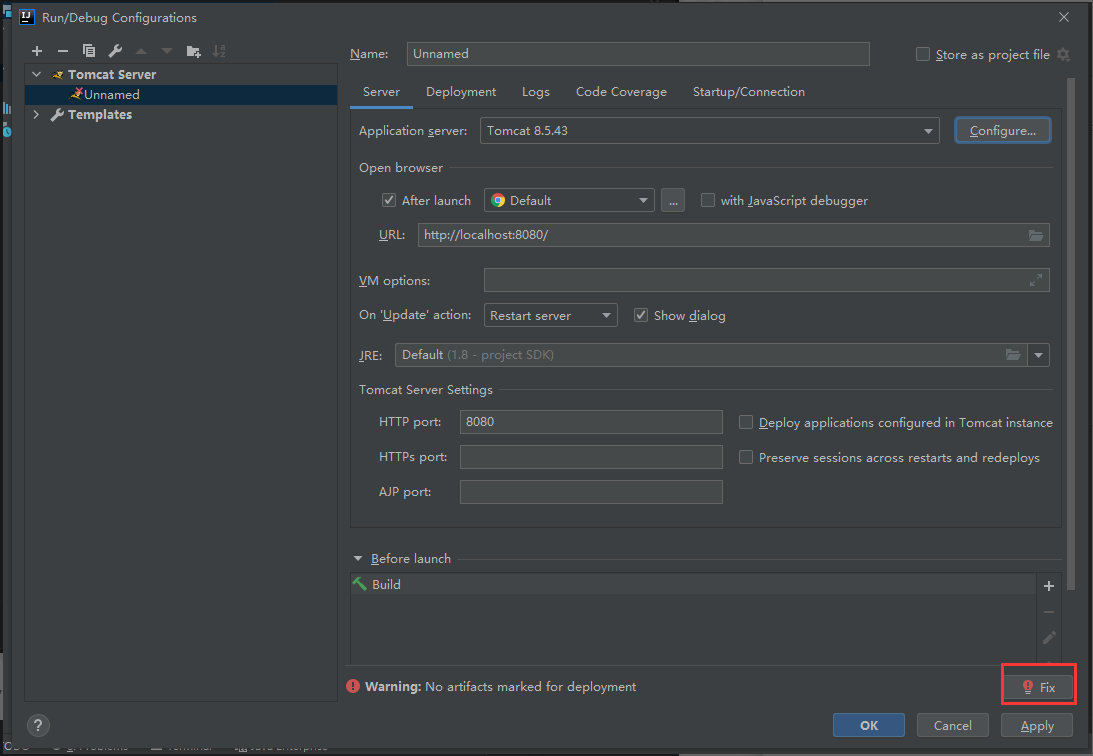Sort configurations alphabetically
Image resolution: width=1093 pixels, height=756 pixels.
(219, 51)
